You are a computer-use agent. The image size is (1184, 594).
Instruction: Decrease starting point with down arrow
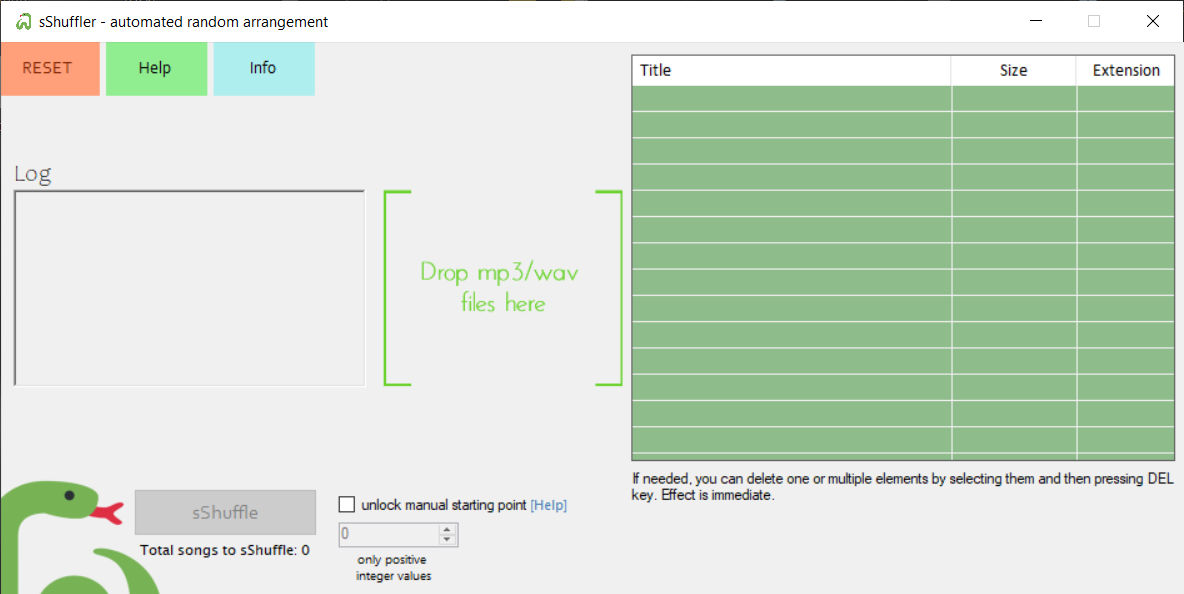tap(448, 540)
